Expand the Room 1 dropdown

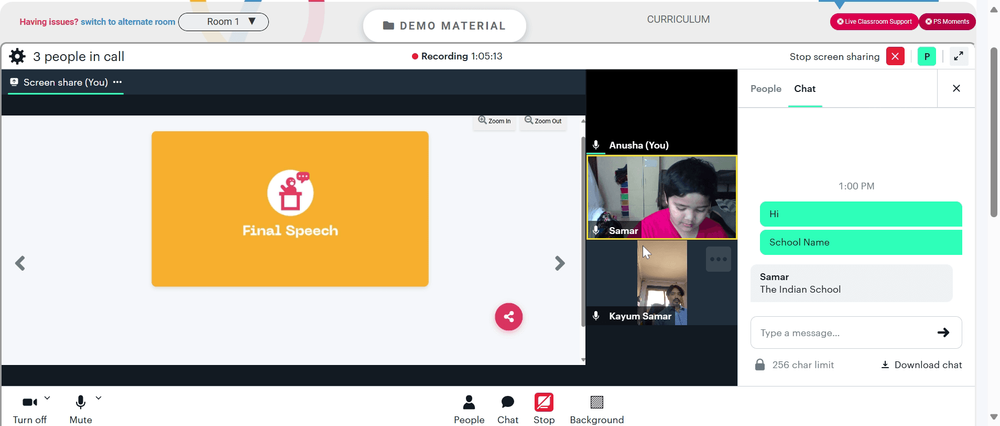click(x=223, y=22)
